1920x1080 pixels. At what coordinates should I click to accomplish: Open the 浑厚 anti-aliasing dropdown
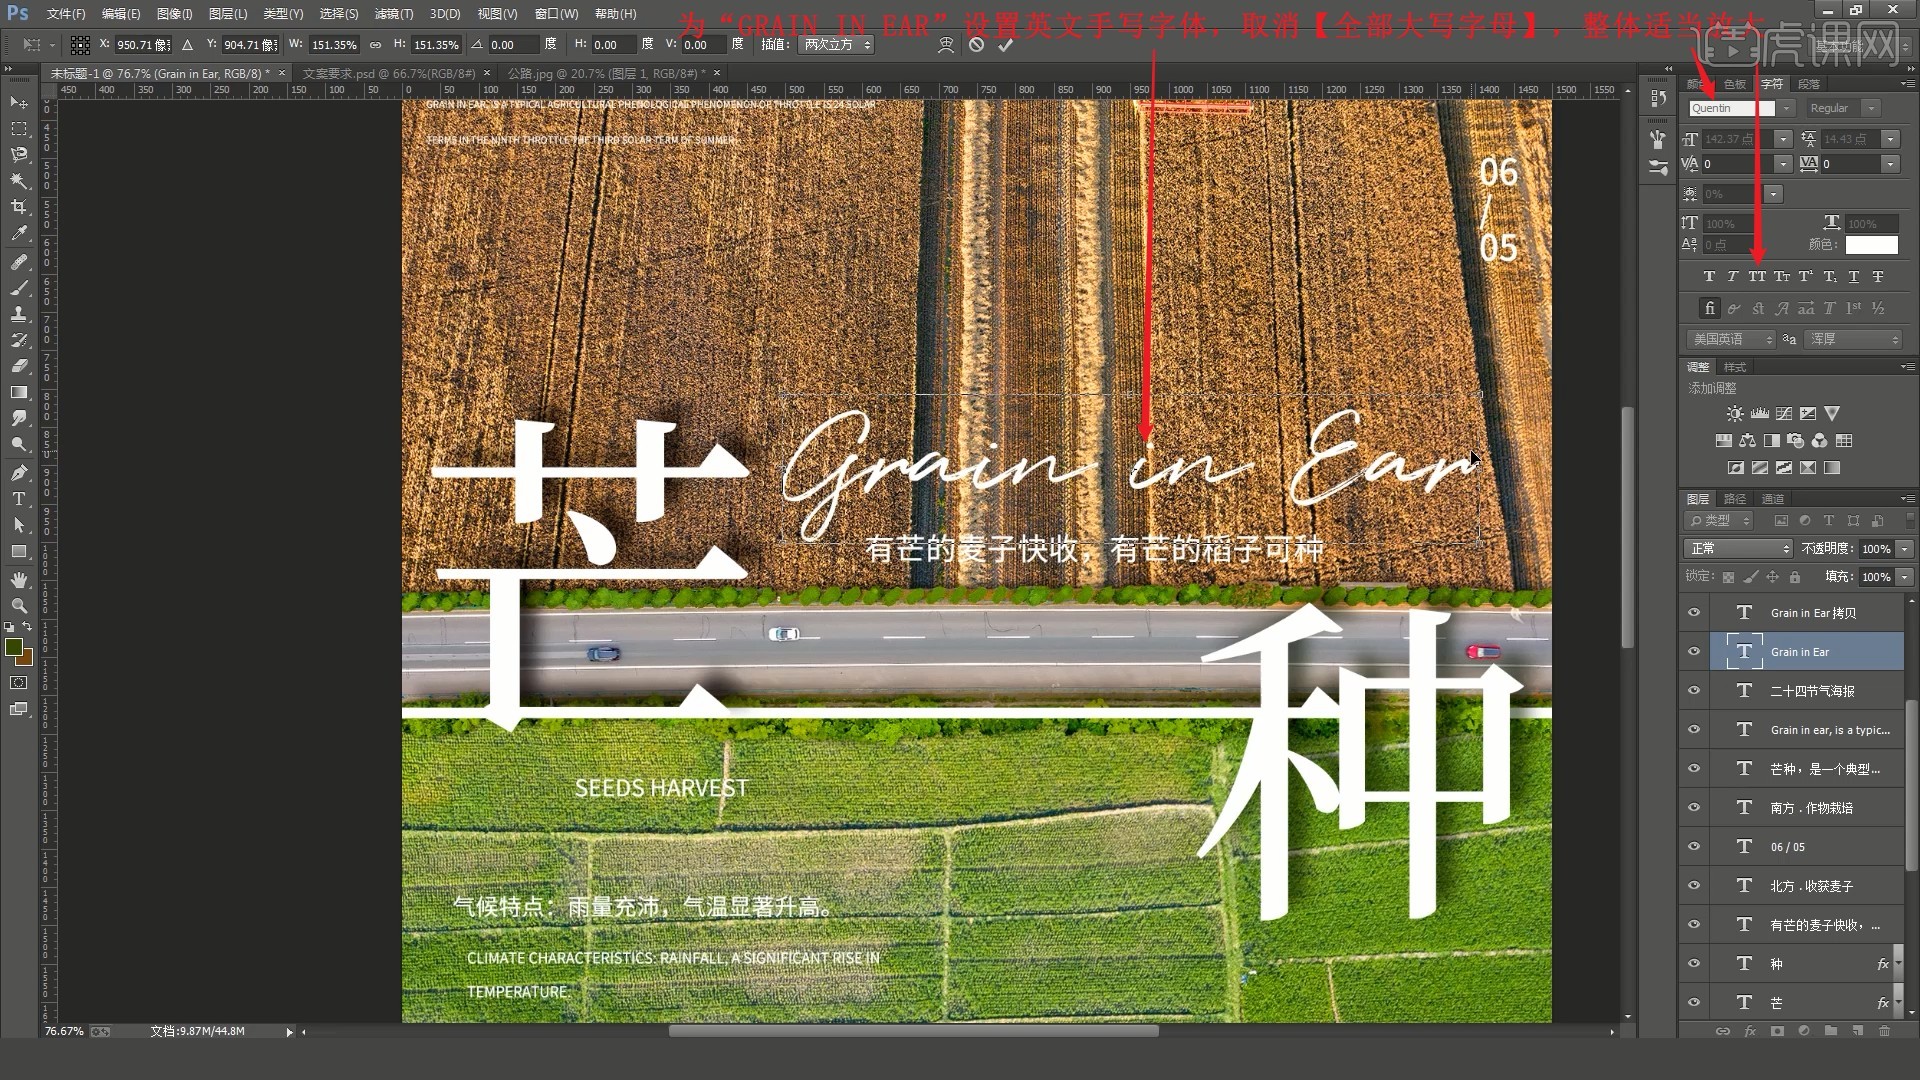point(1855,339)
